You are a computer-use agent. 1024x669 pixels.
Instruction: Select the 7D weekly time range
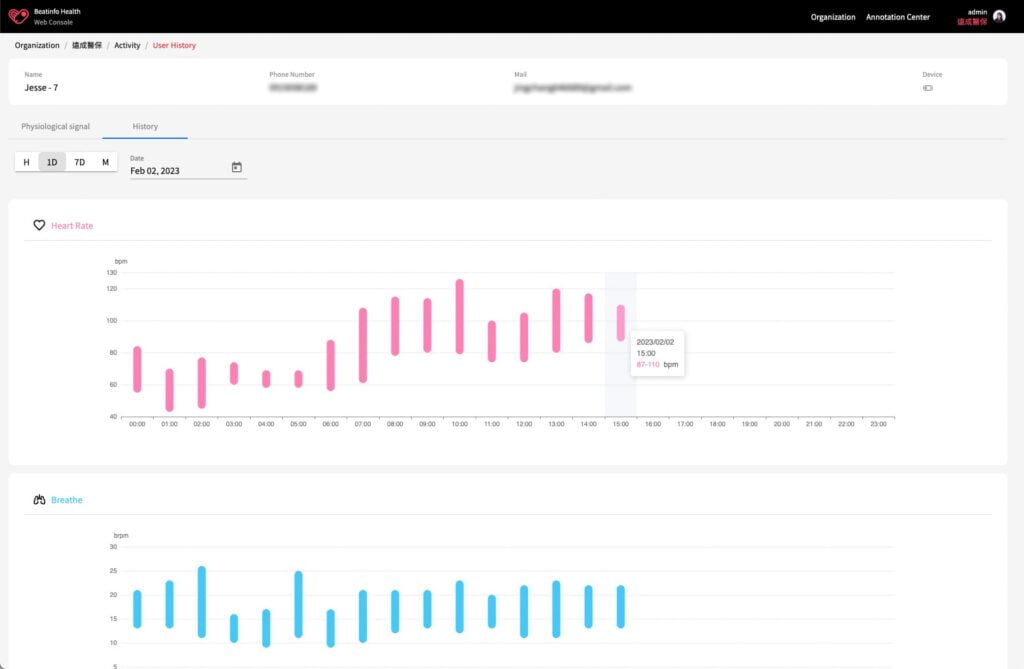79,161
